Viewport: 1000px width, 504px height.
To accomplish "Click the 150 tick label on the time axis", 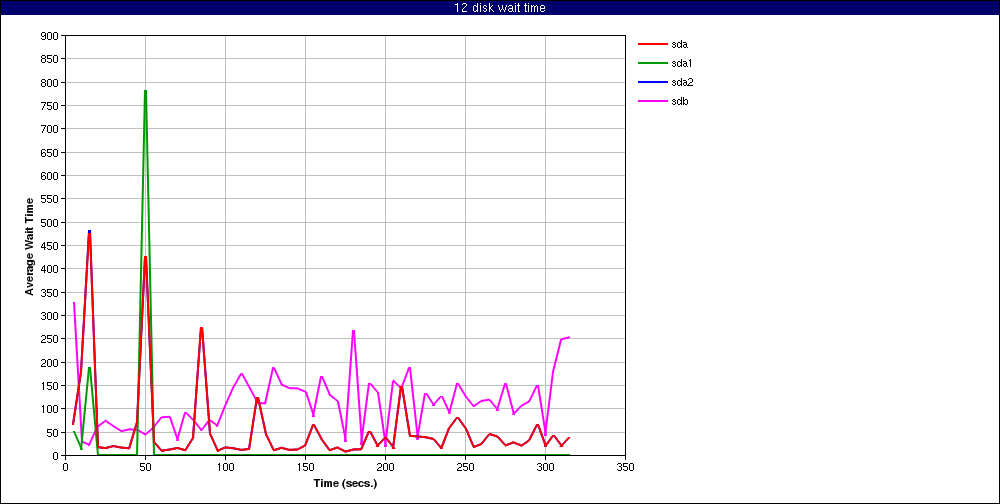I will pyautogui.click(x=305, y=467).
